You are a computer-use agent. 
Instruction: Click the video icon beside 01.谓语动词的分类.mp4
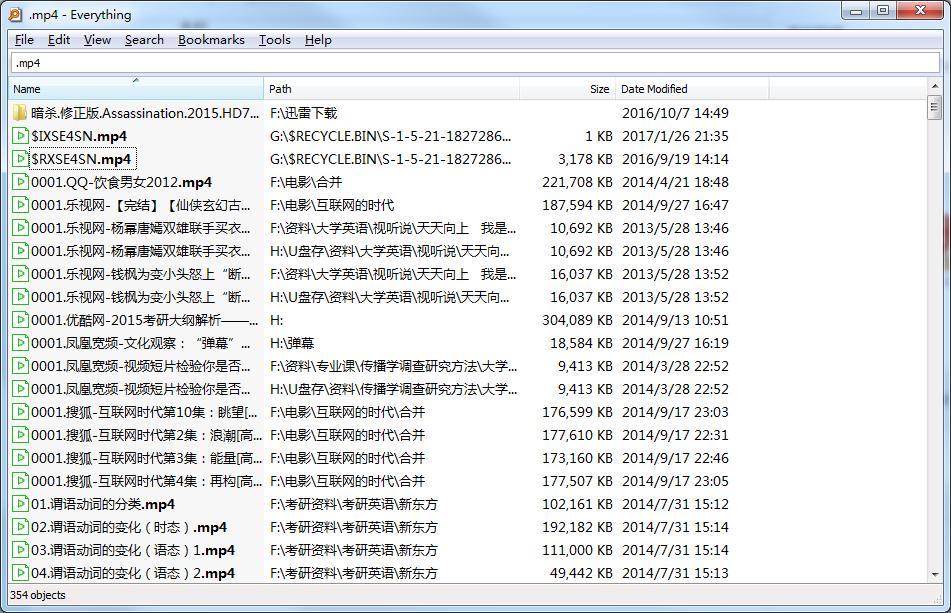click(x=22, y=505)
